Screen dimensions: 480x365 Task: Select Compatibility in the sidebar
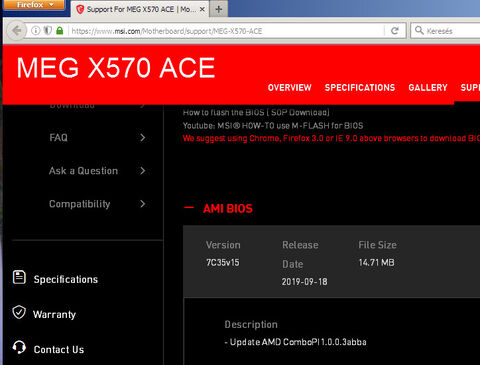tap(79, 204)
